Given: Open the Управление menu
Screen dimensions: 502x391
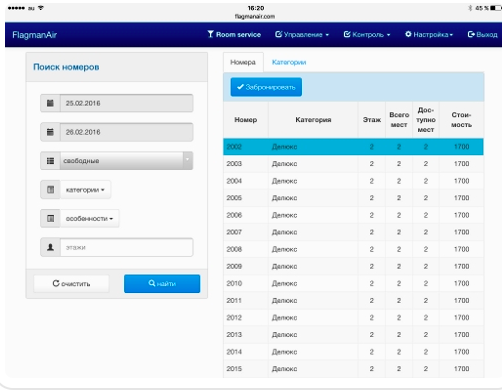Looking at the screenshot, I should click(302, 34).
